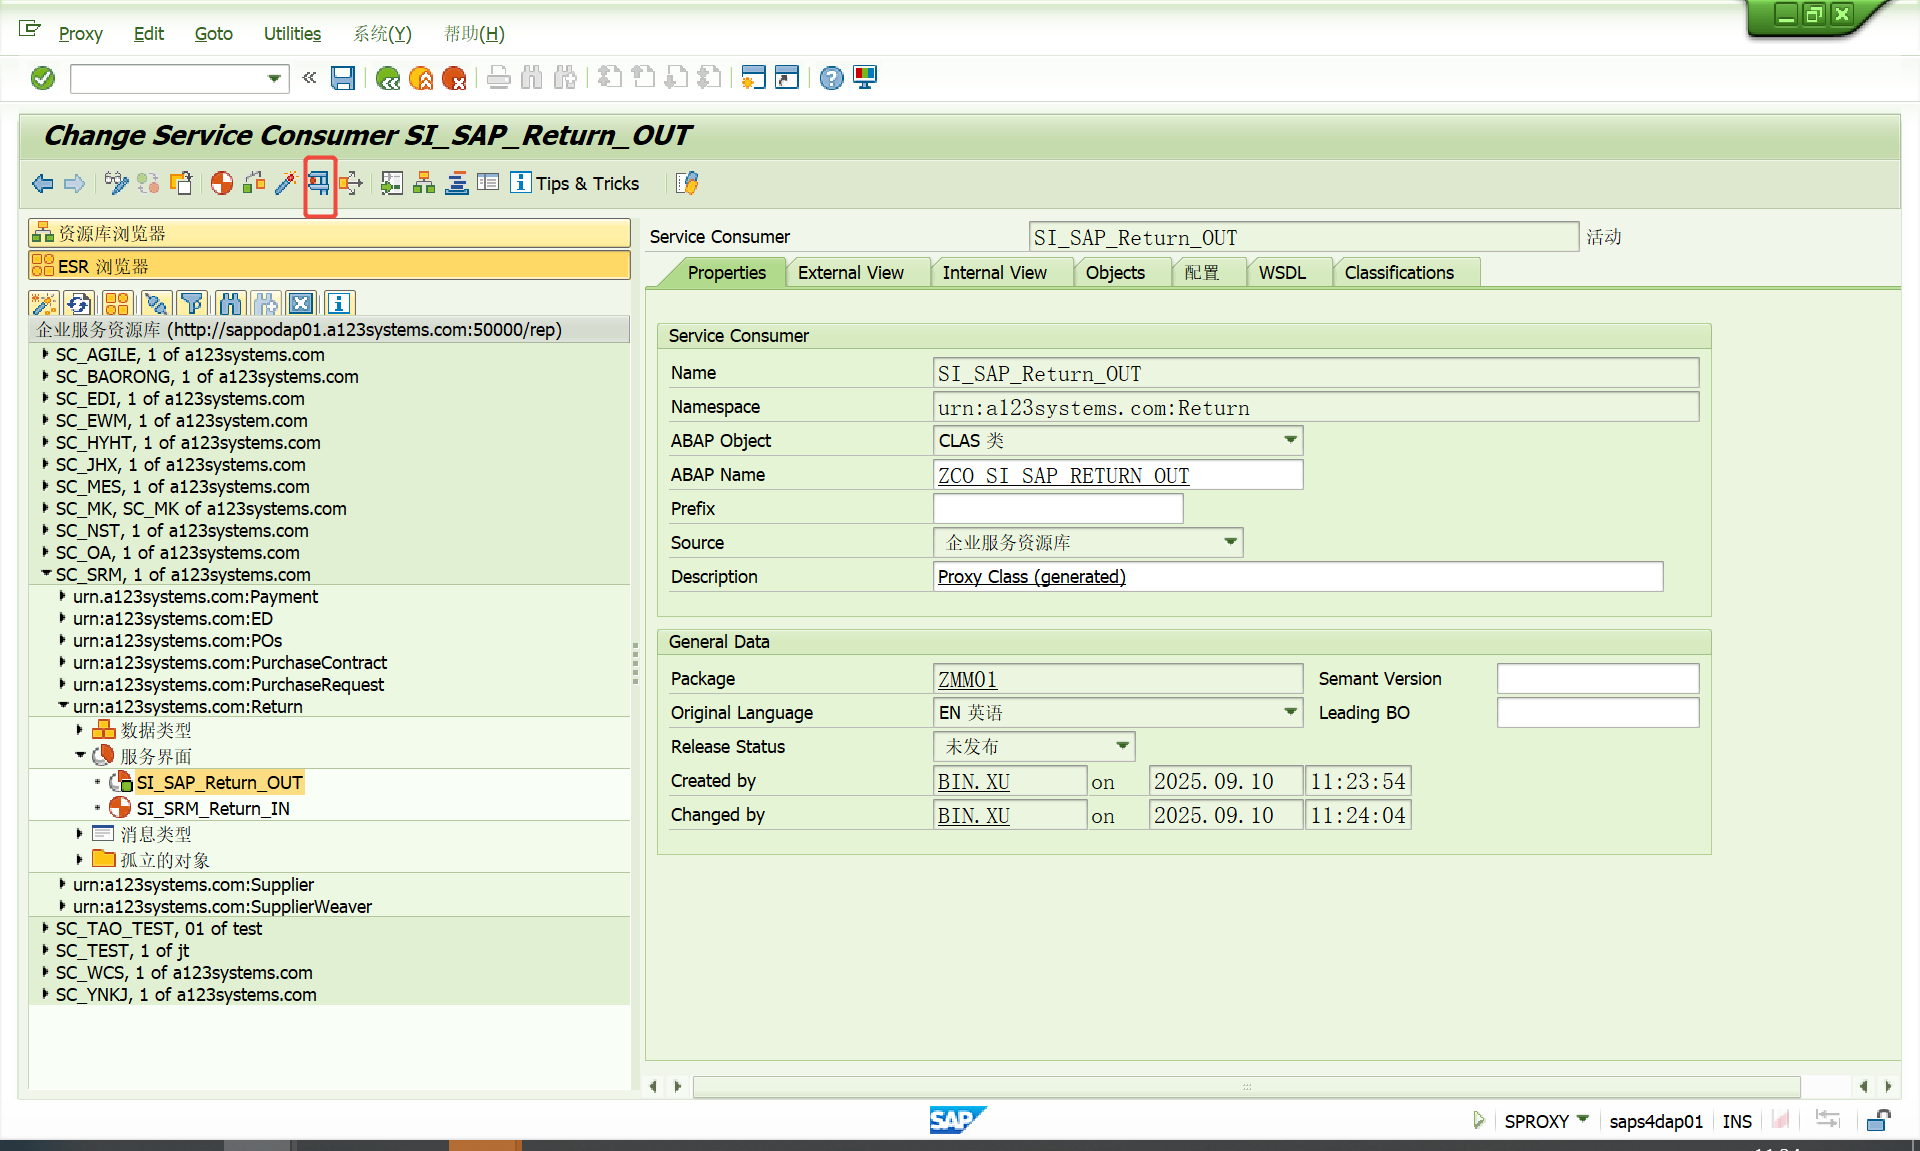Click the green Back navigation icon
1920x1151 pixels.
[388, 78]
